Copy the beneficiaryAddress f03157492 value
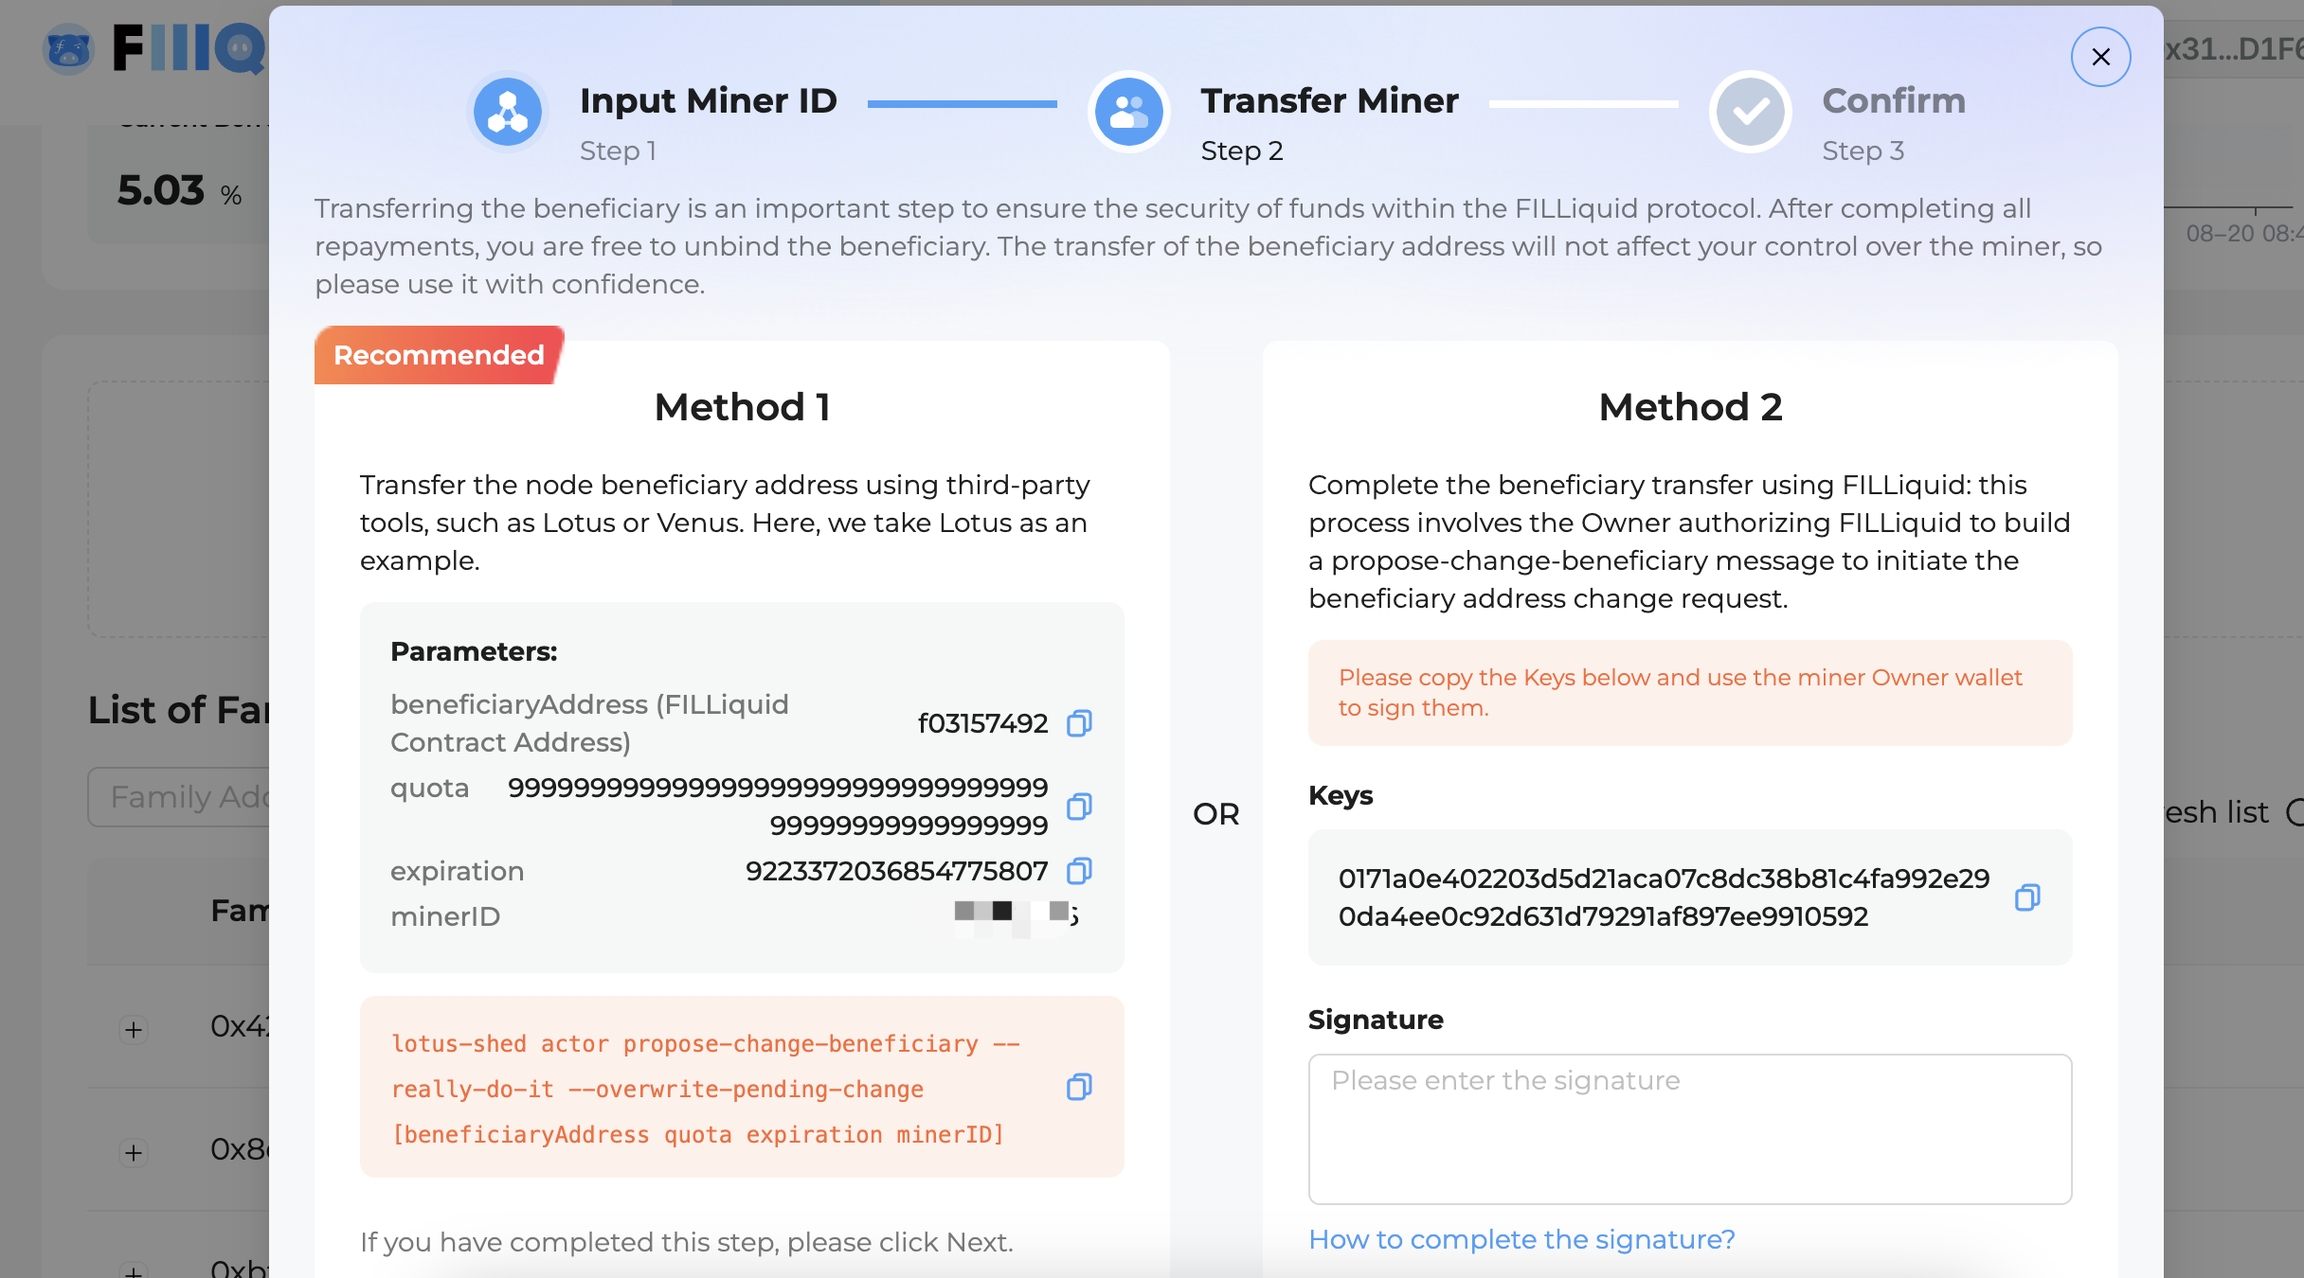 tap(1079, 723)
